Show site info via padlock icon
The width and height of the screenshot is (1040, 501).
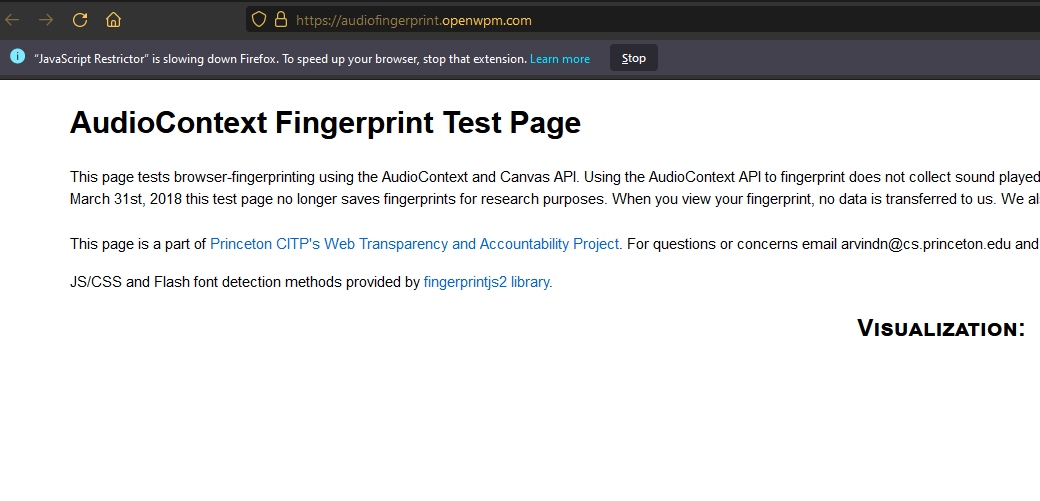tap(280, 19)
